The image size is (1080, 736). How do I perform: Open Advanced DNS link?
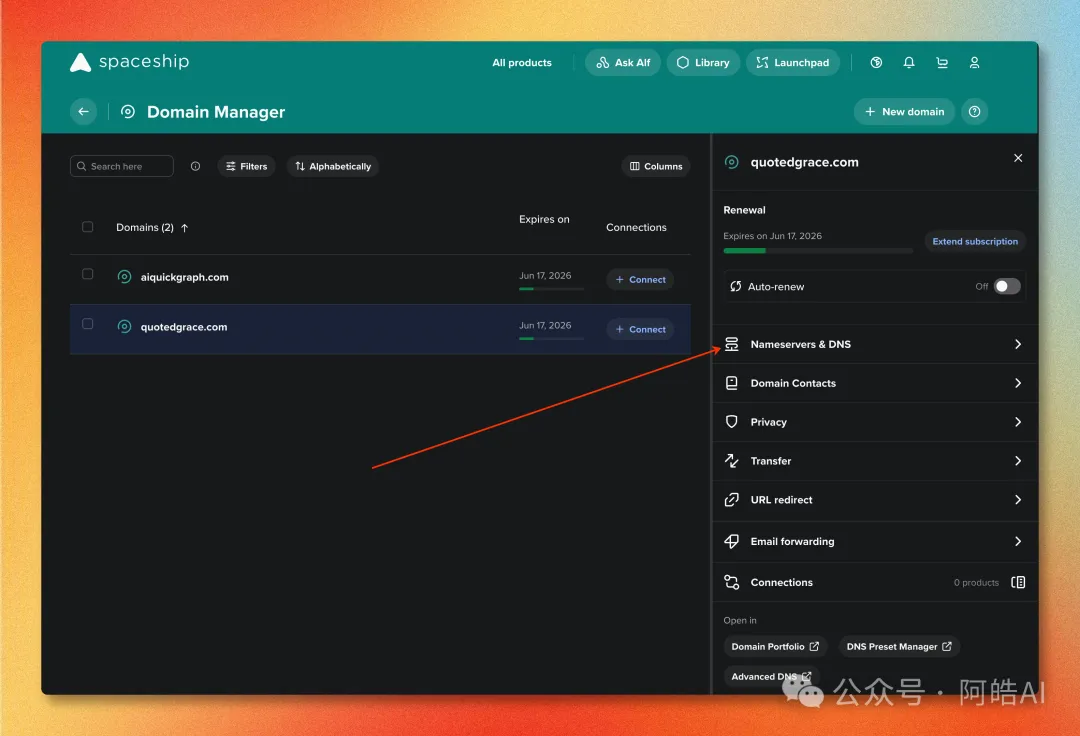[x=771, y=676]
